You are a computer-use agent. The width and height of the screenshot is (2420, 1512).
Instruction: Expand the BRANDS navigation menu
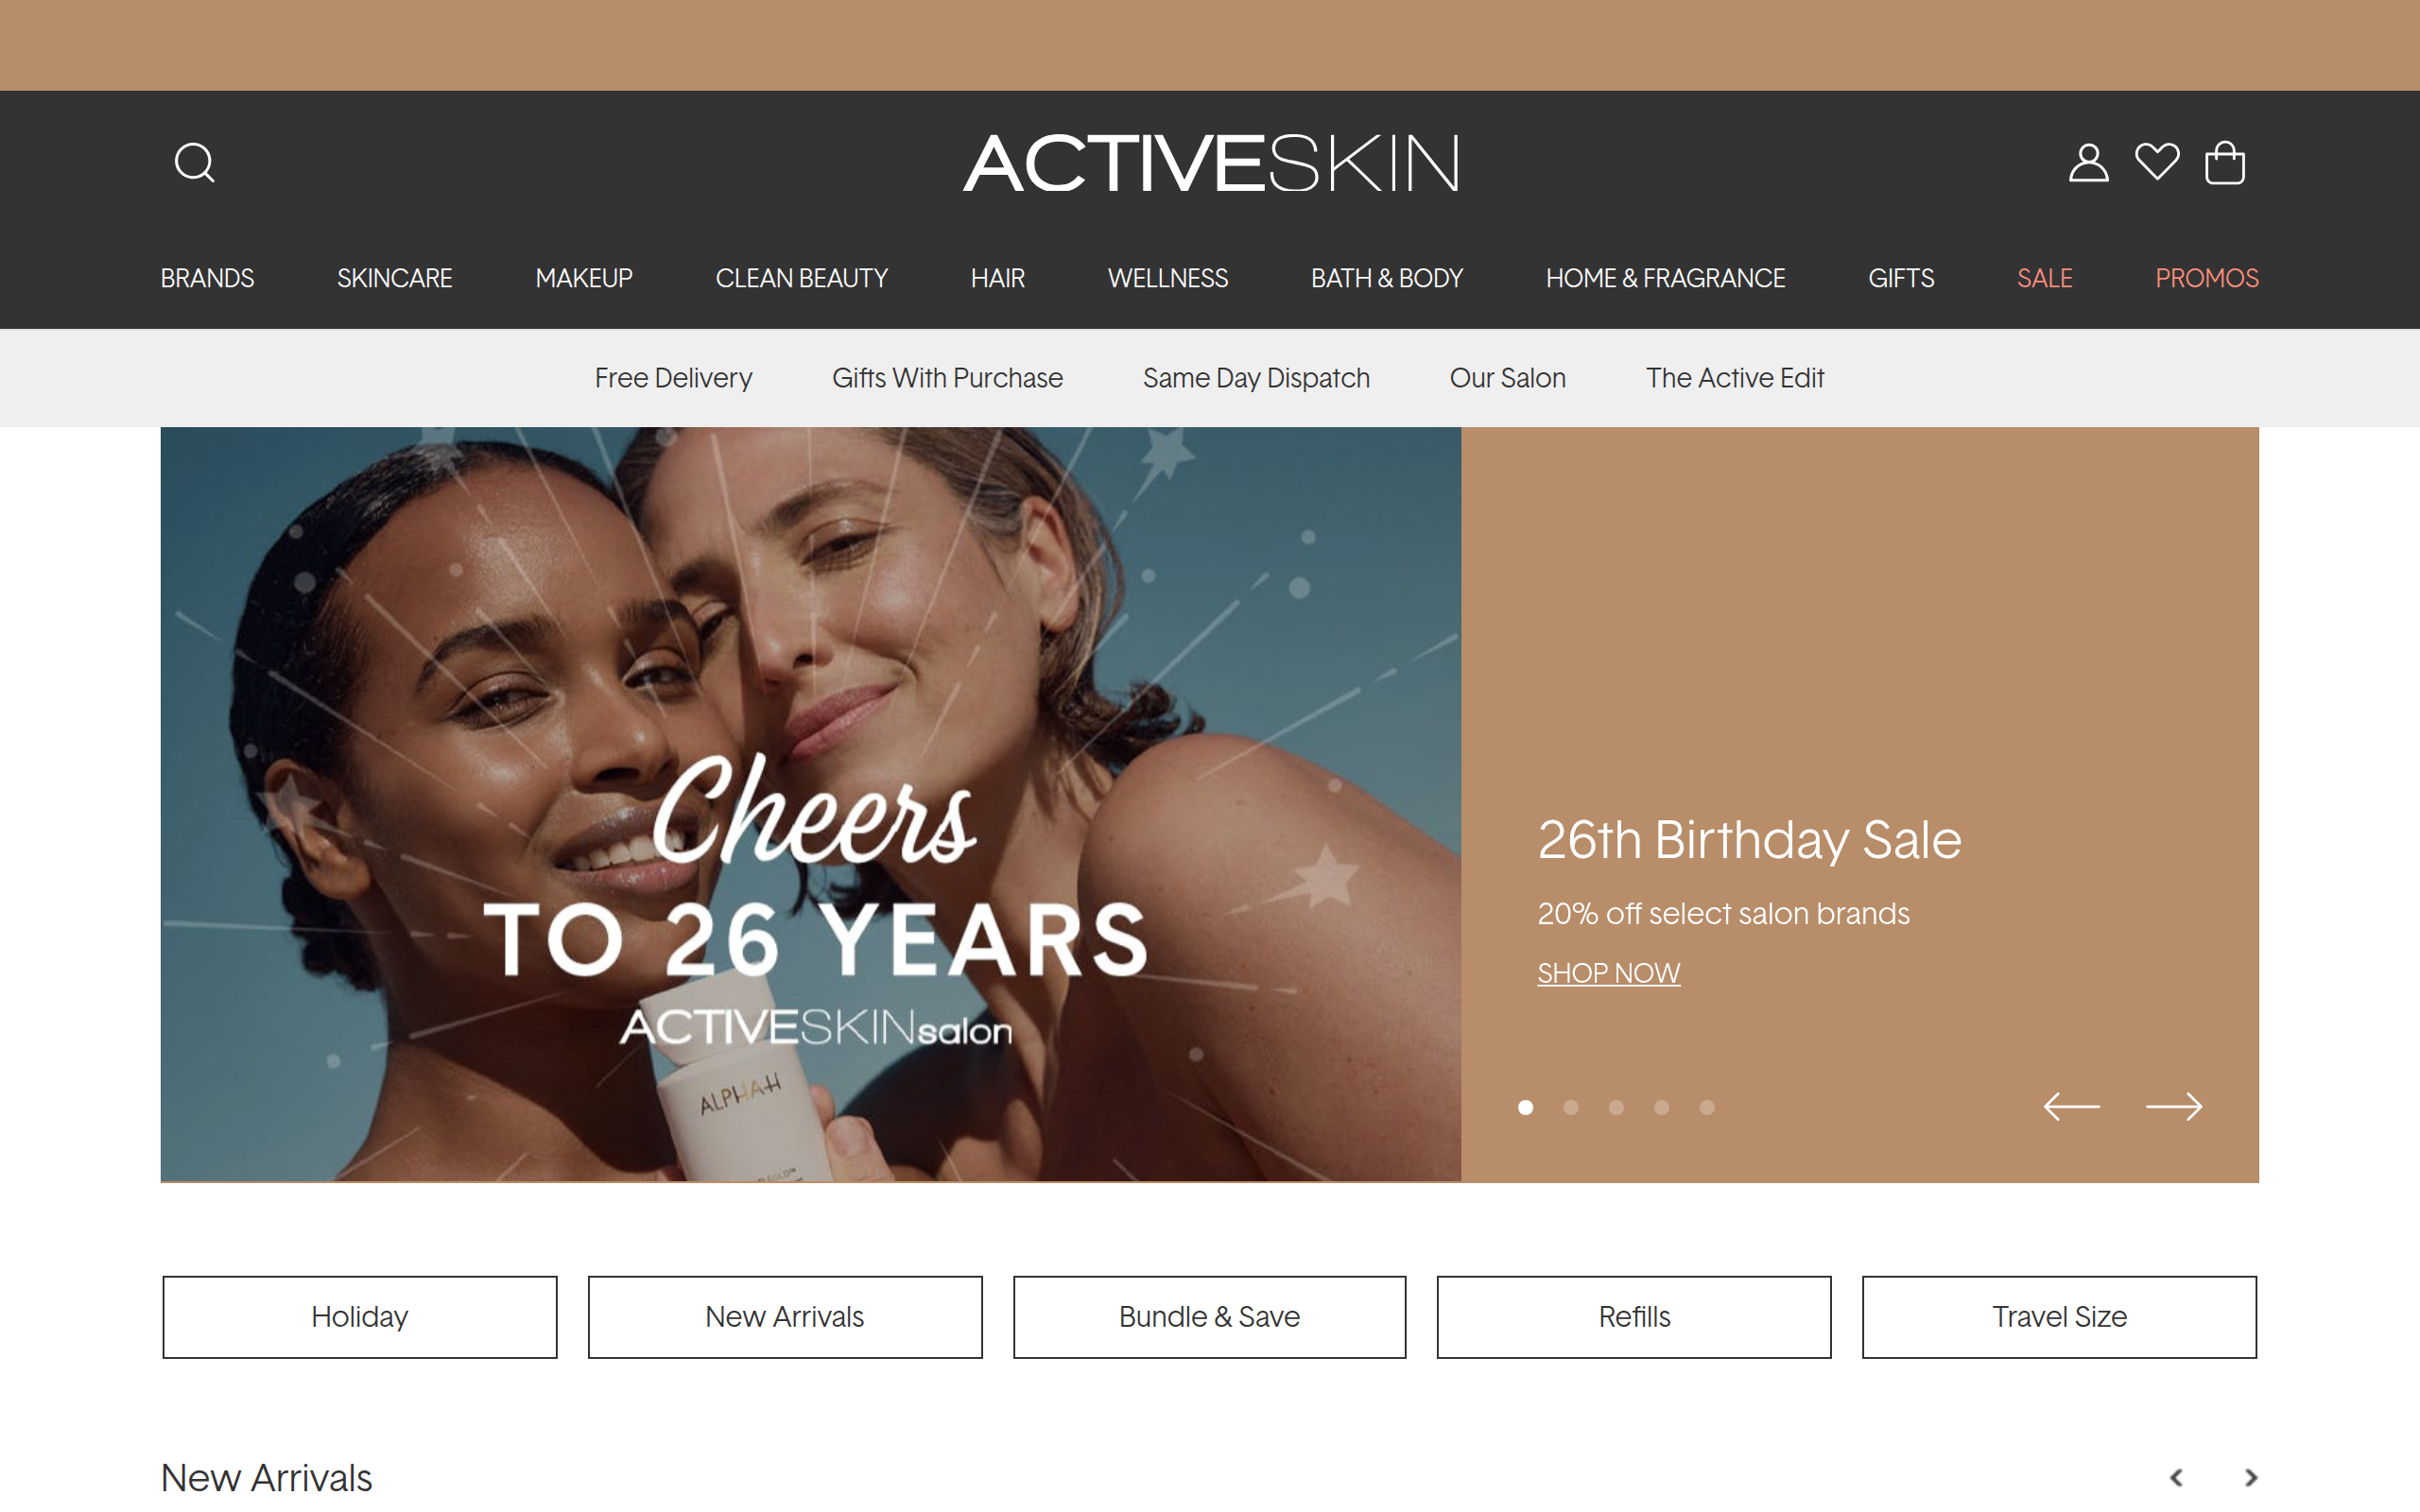click(207, 278)
